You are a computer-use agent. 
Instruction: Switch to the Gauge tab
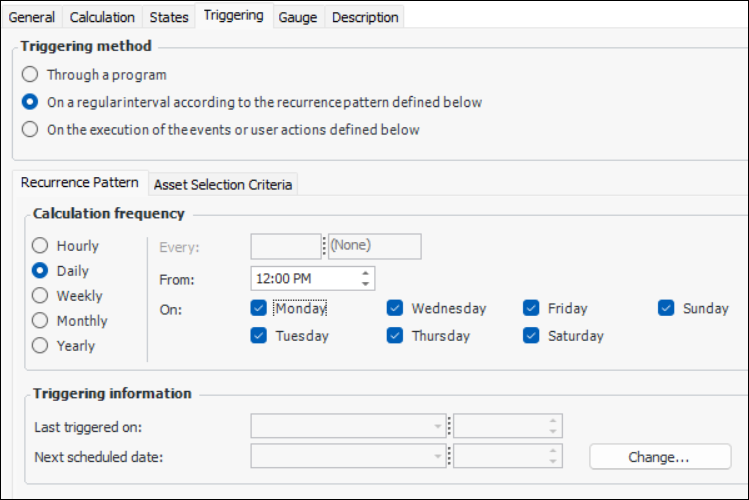pyautogui.click(x=298, y=17)
